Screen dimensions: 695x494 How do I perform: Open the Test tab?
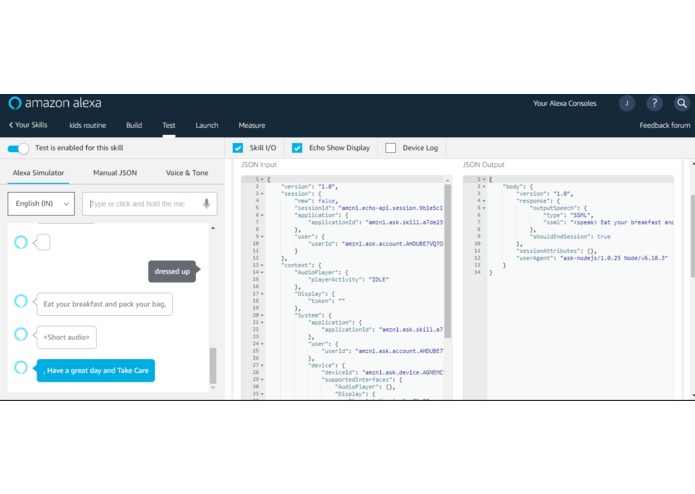click(x=169, y=125)
